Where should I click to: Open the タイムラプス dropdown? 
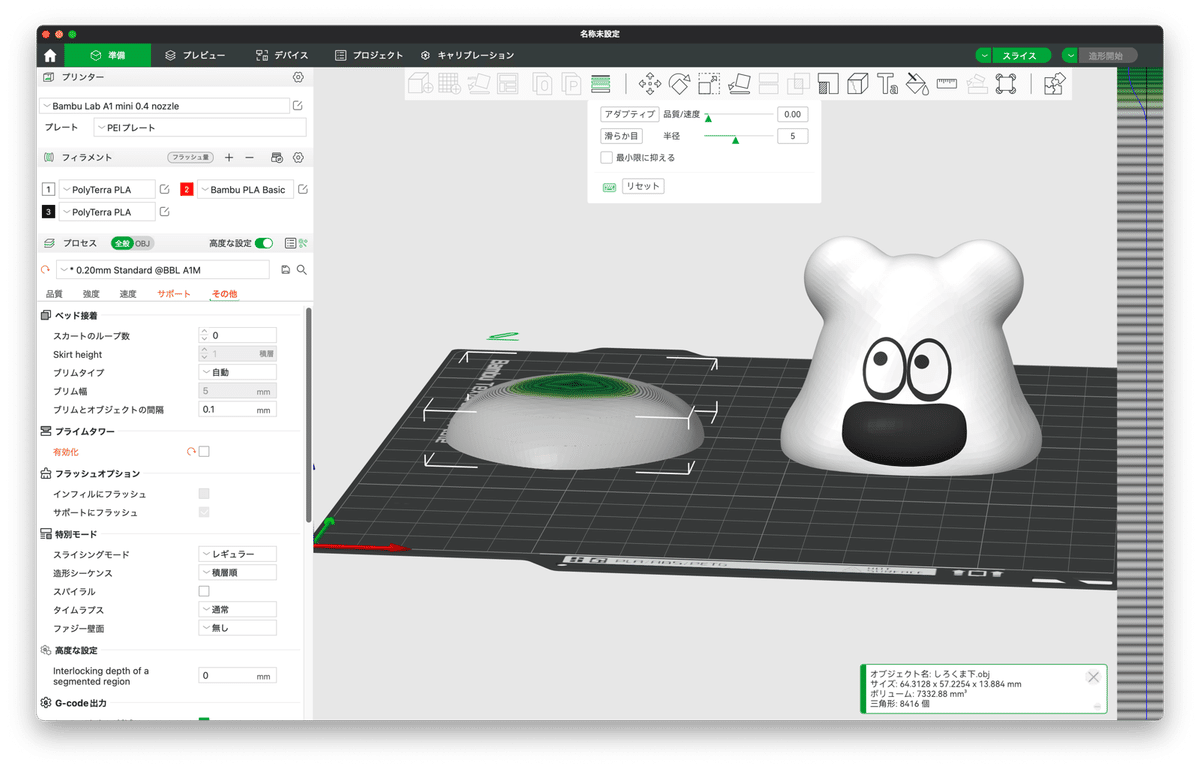[x=238, y=610]
